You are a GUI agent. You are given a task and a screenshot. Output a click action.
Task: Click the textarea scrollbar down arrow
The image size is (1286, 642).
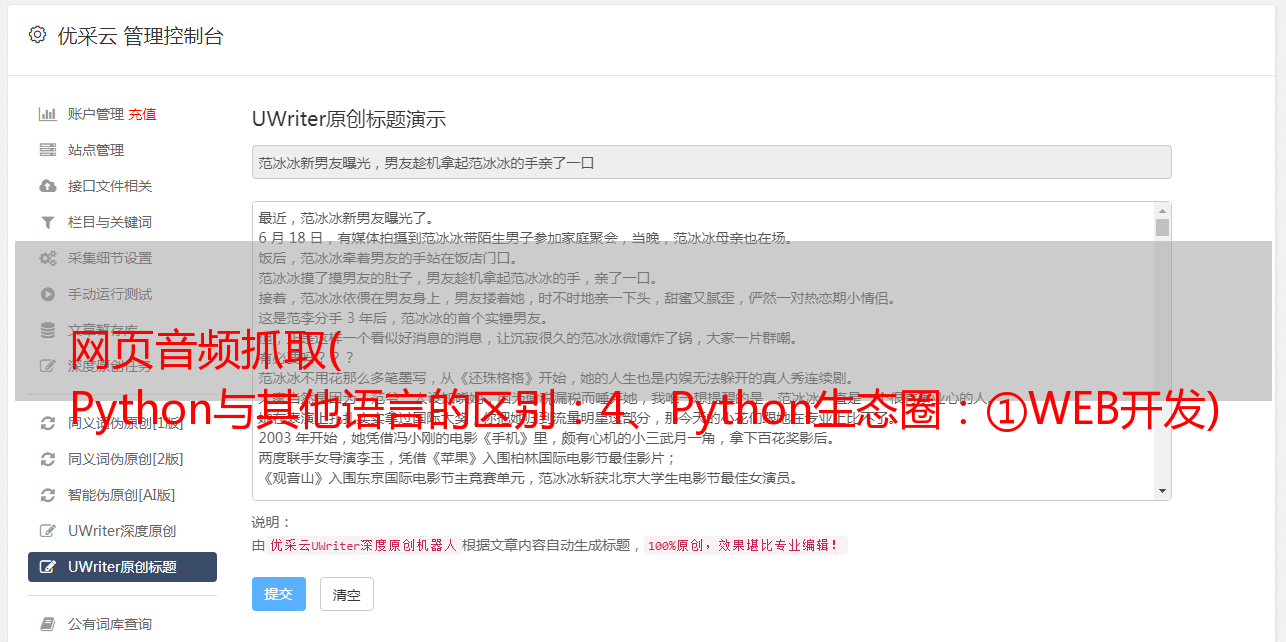coord(1162,491)
